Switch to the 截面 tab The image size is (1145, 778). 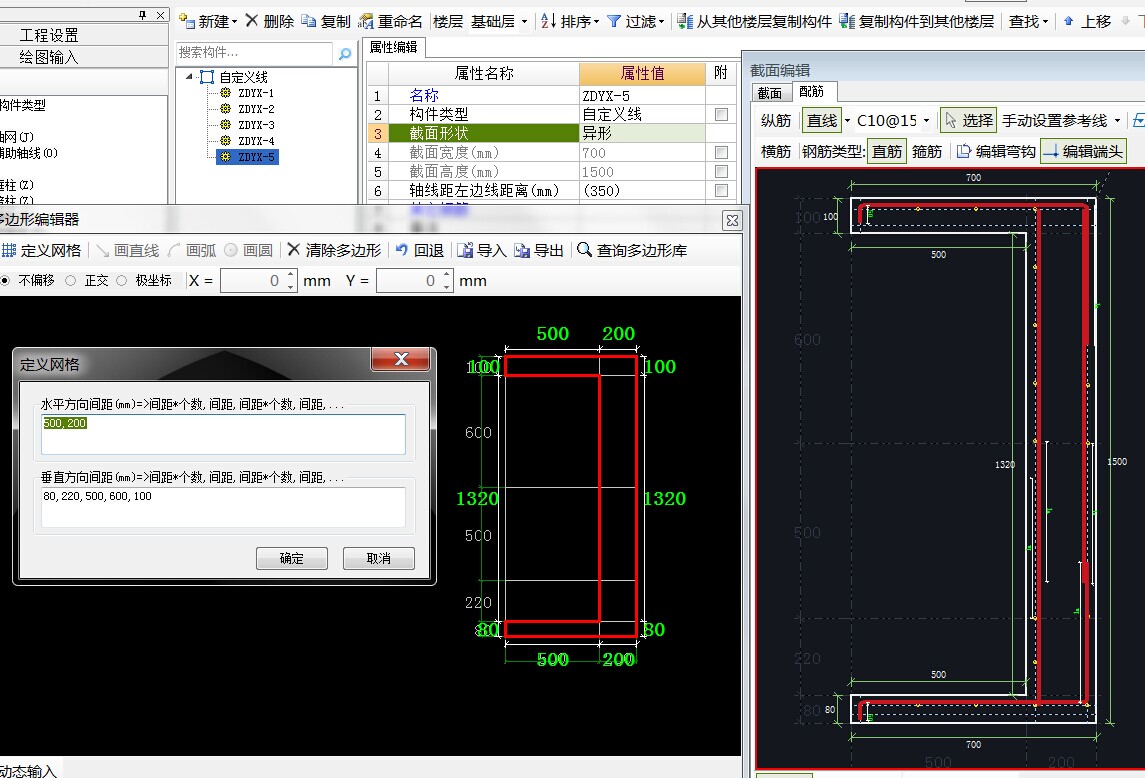(770, 93)
